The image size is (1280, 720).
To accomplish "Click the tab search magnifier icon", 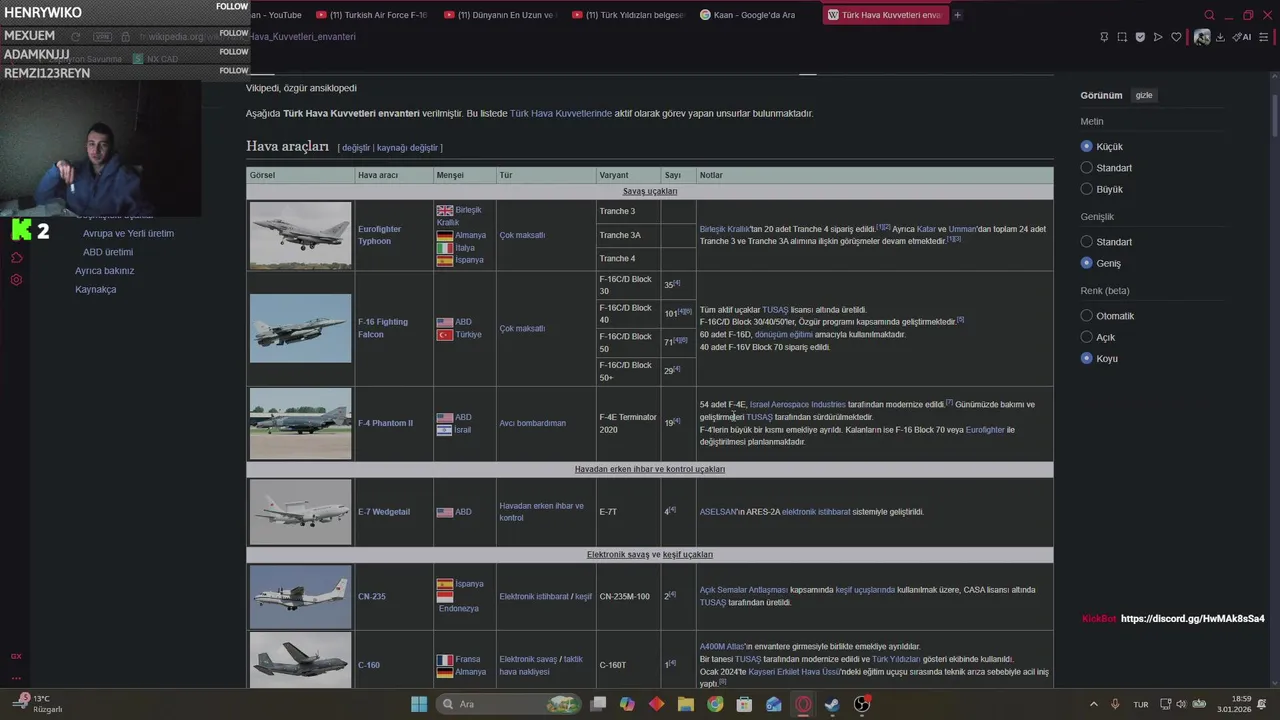I will [x=1209, y=15].
